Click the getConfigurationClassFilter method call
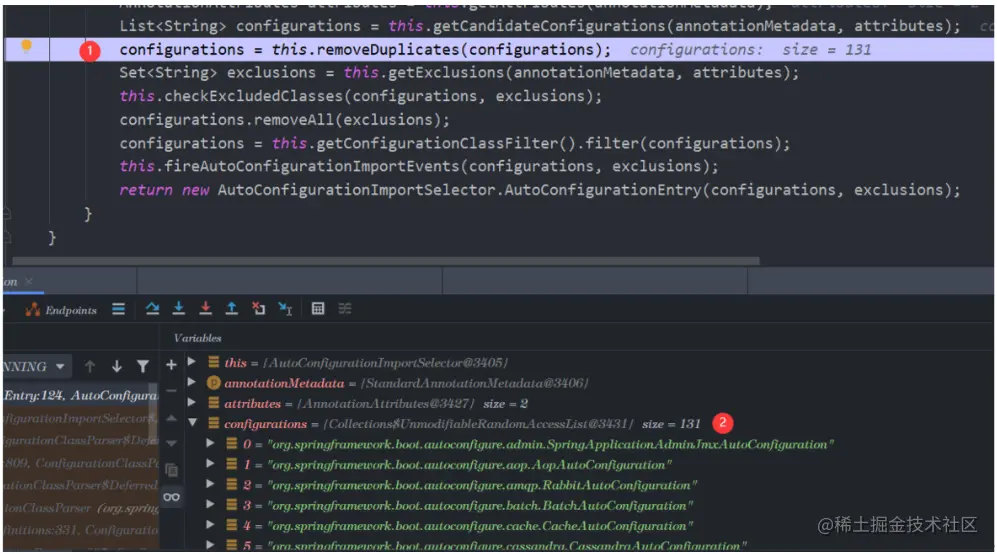 (436, 143)
